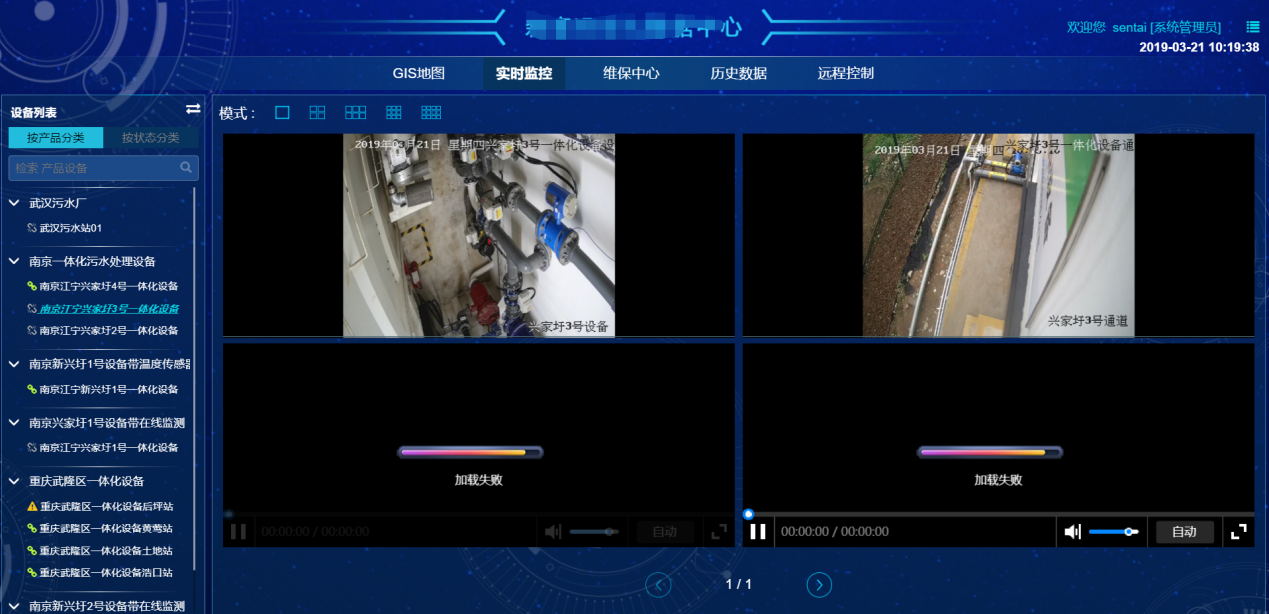Click link icon of 南京江宁兴家圩4号一体化设备

[x=32, y=286]
